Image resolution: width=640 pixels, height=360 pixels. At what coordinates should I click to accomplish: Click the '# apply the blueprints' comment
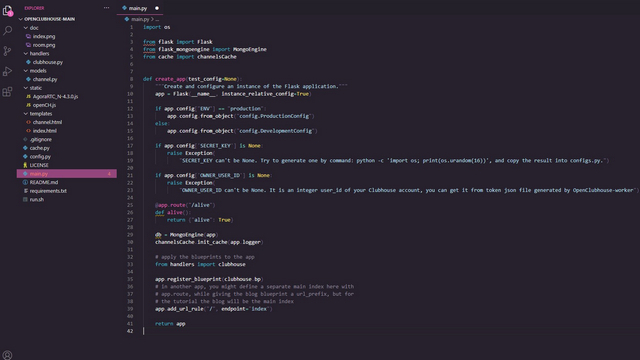tap(204, 257)
